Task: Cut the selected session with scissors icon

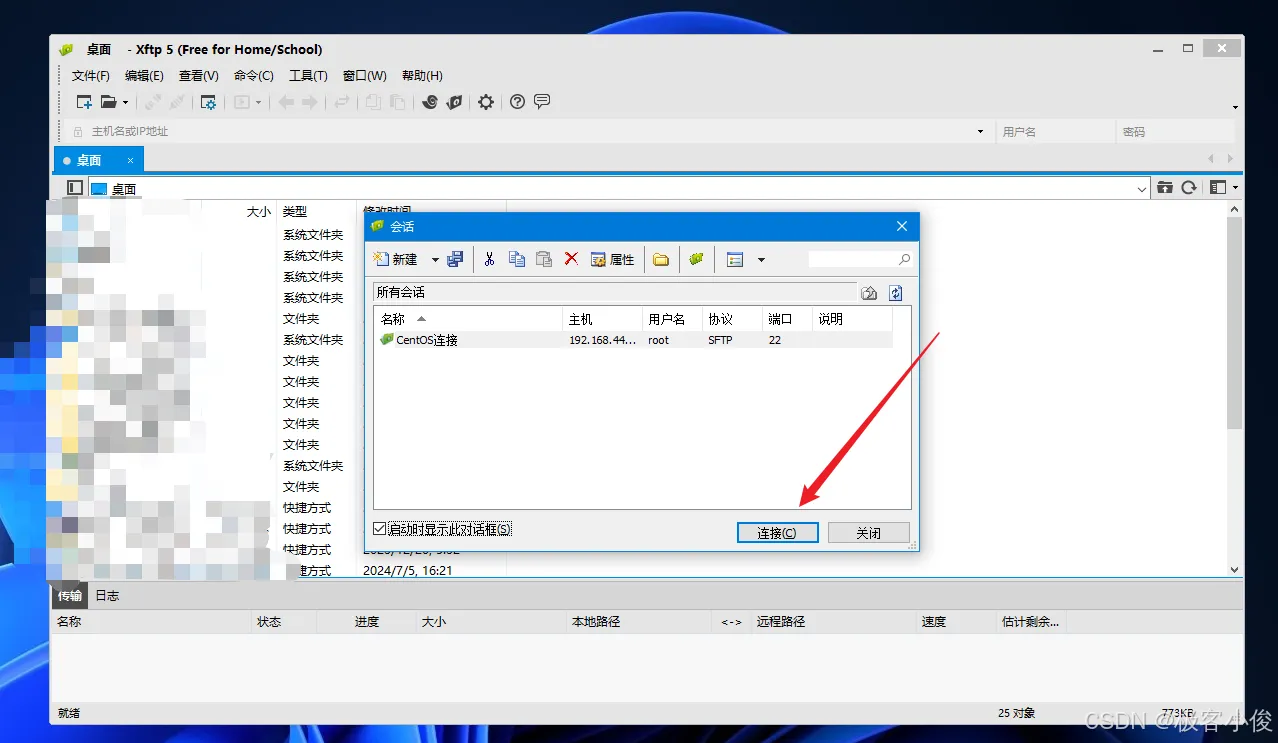Action: [489, 259]
